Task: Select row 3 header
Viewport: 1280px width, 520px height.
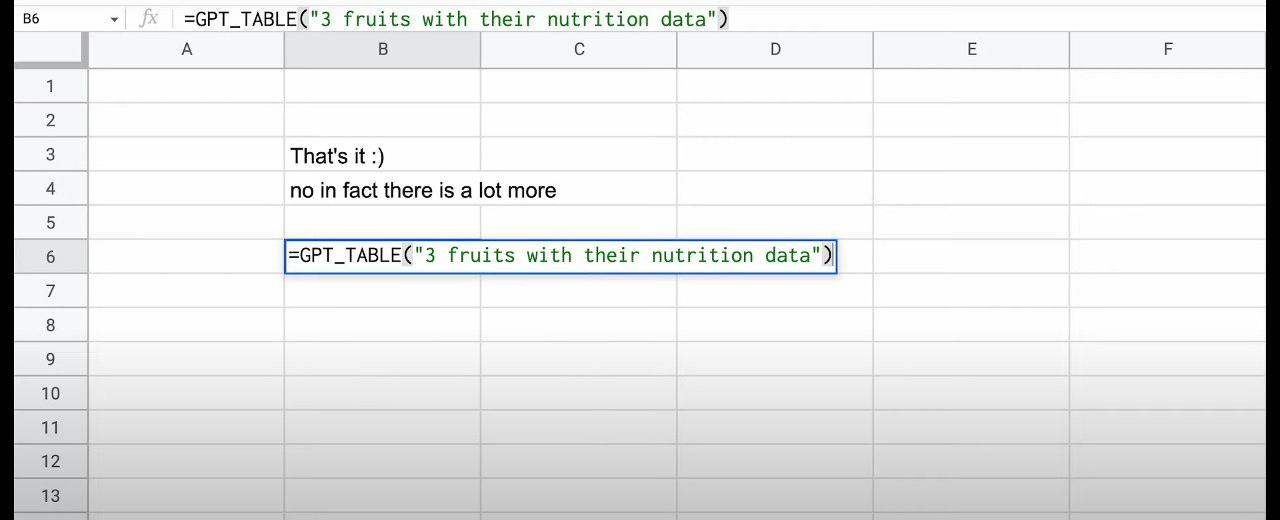Action: coord(50,154)
